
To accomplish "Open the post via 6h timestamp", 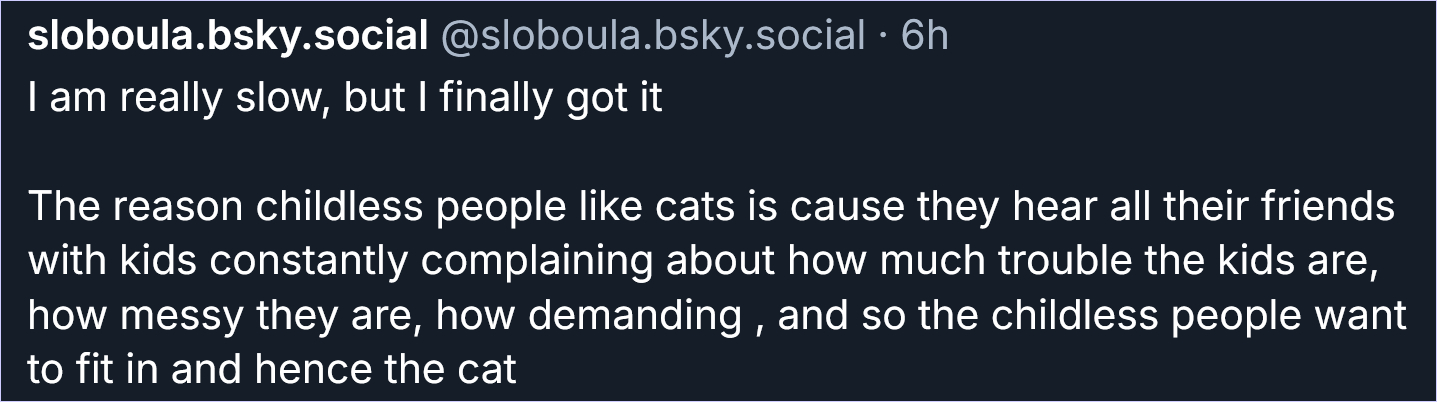I will point(924,37).
